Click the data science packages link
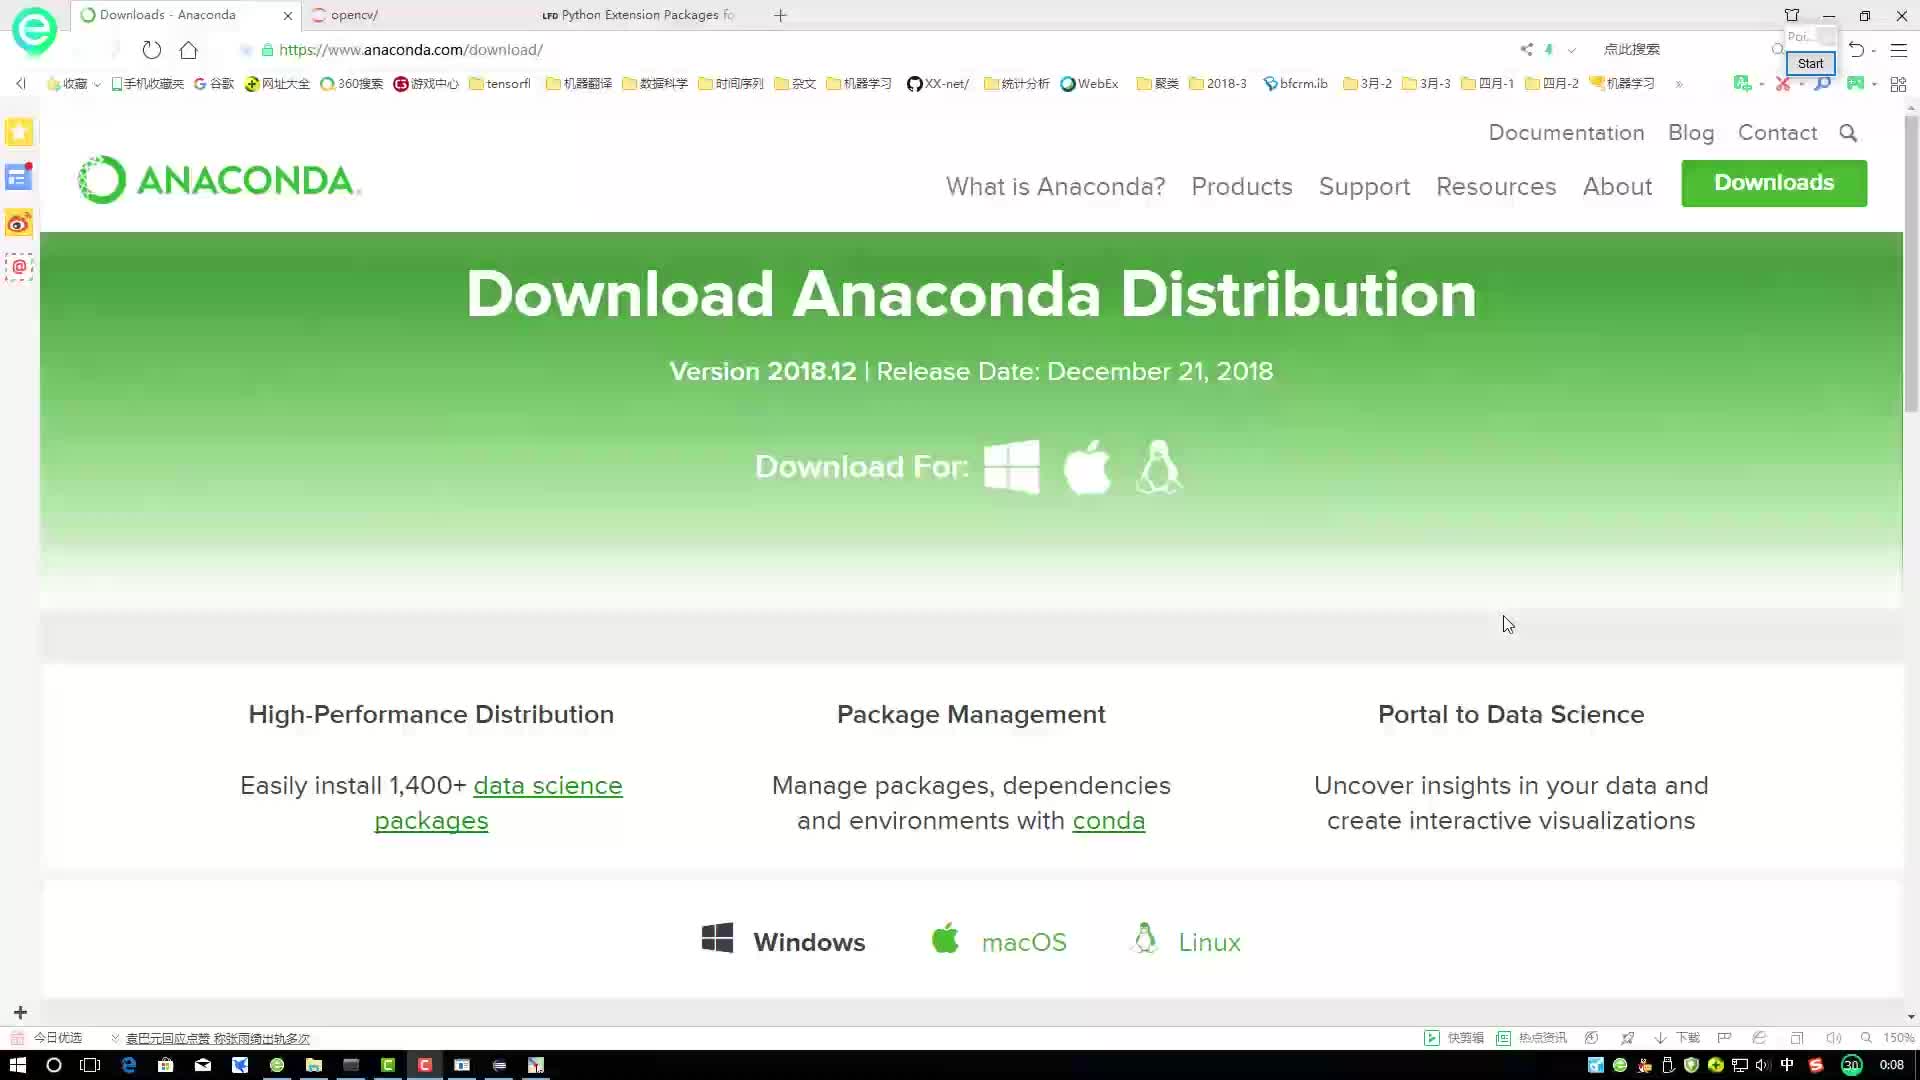Screen dimensions: 1920x1080 (x=498, y=802)
